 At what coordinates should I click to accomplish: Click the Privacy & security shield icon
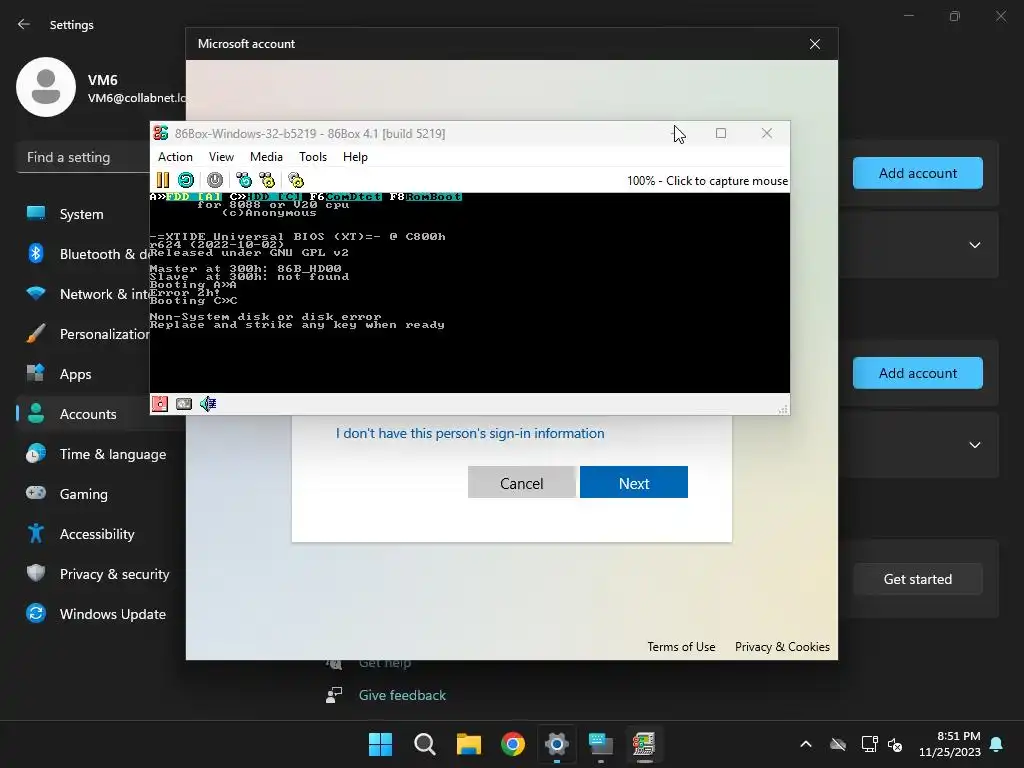coord(36,573)
